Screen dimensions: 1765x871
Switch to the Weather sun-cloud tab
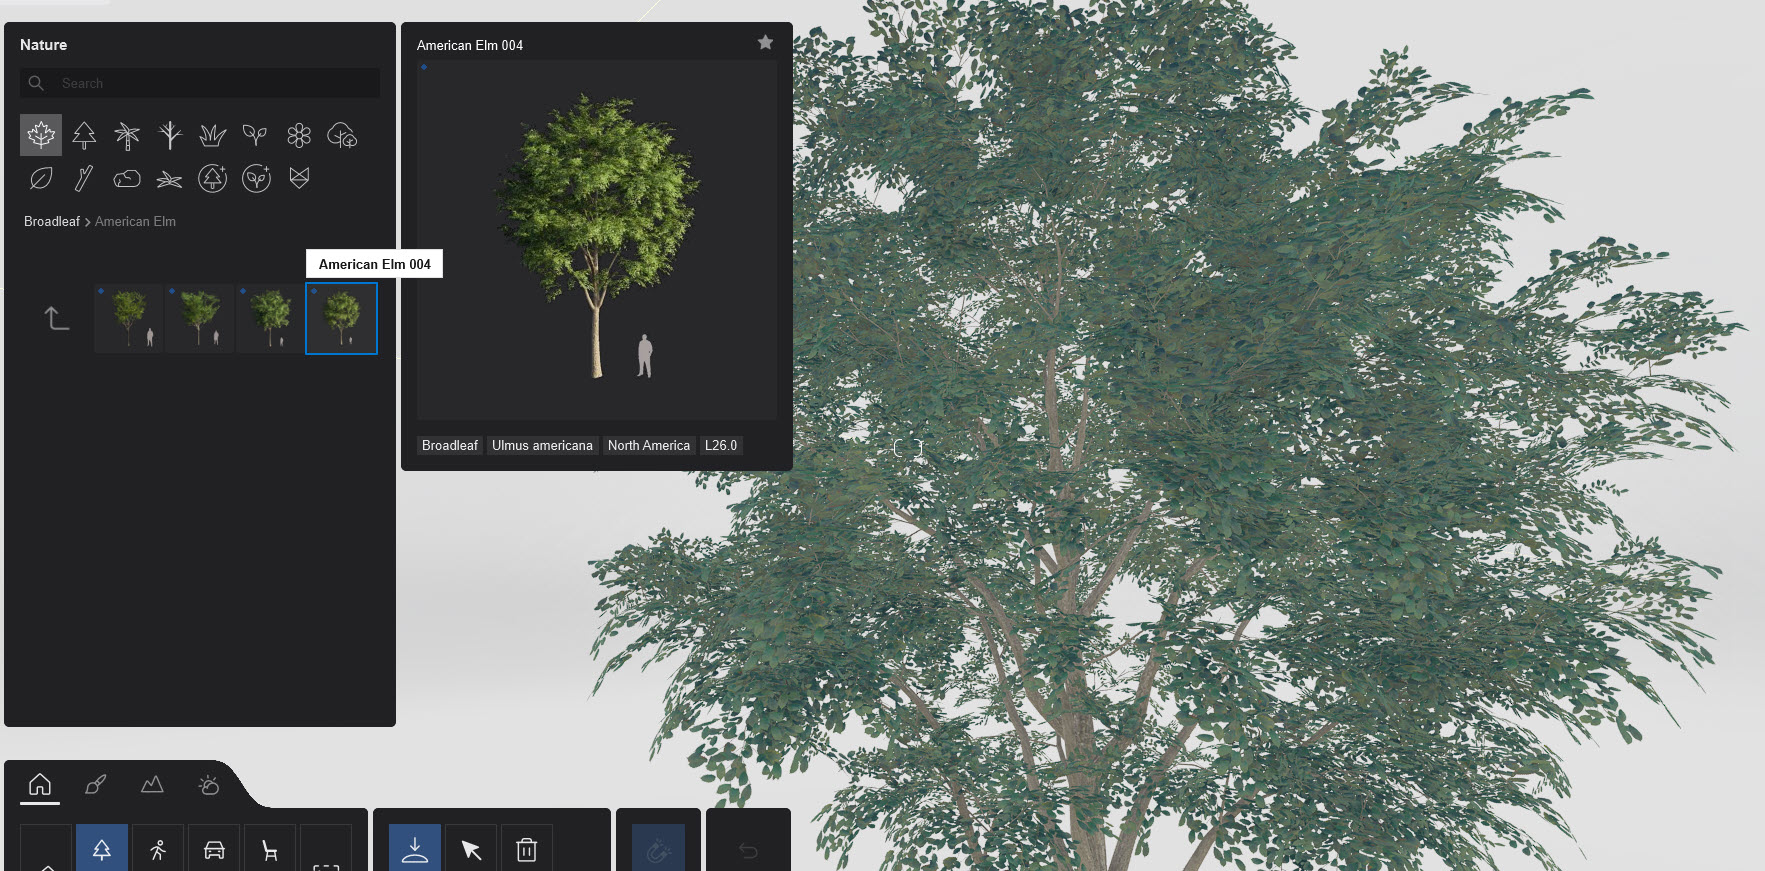coord(208,785)
